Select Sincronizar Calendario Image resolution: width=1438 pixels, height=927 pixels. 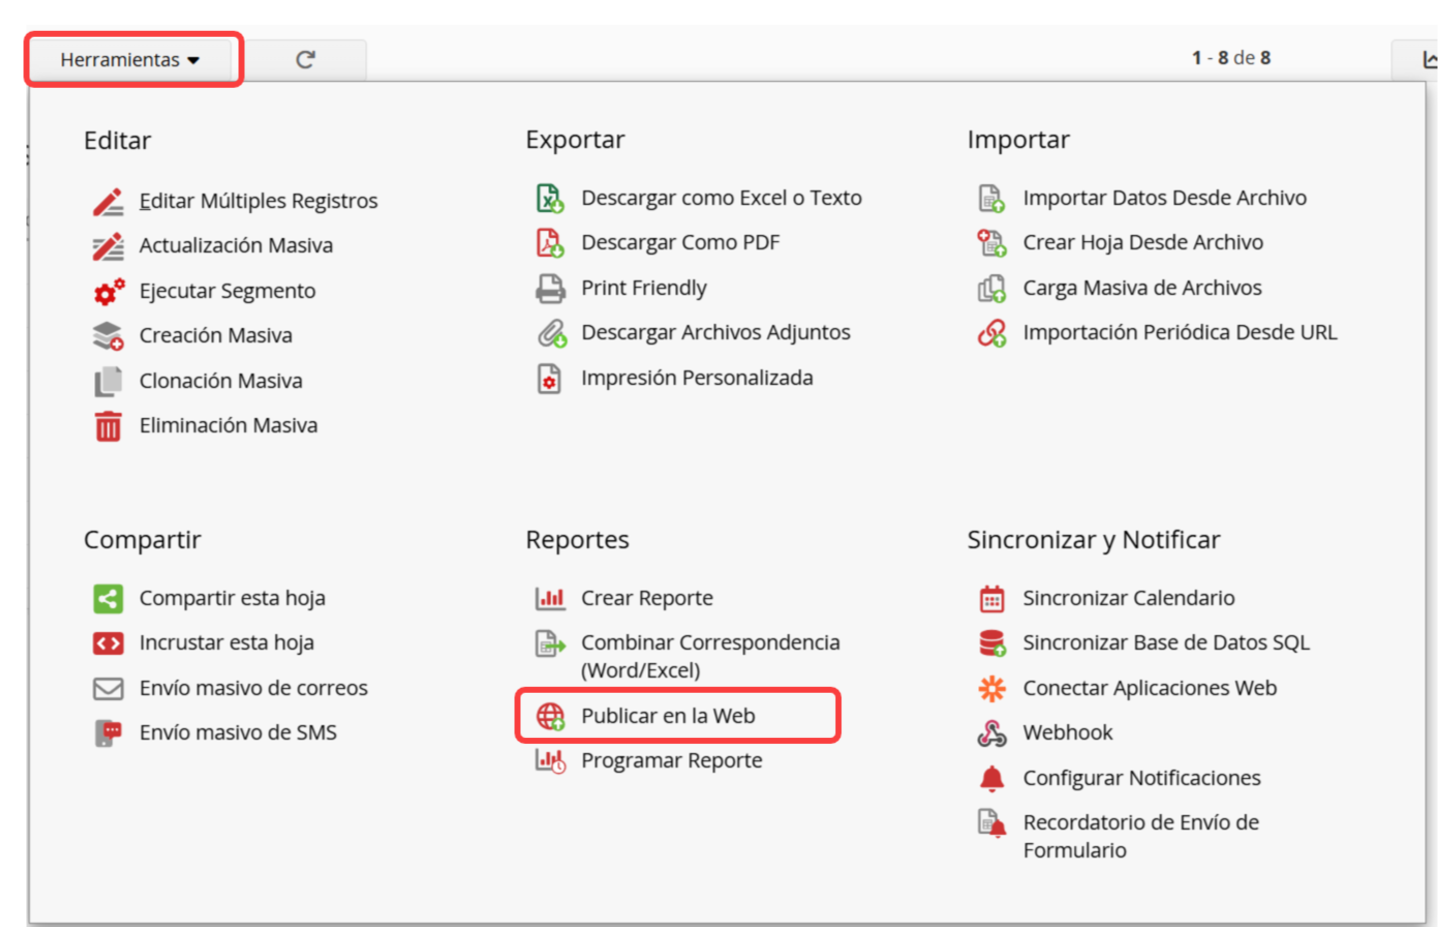1128,598
